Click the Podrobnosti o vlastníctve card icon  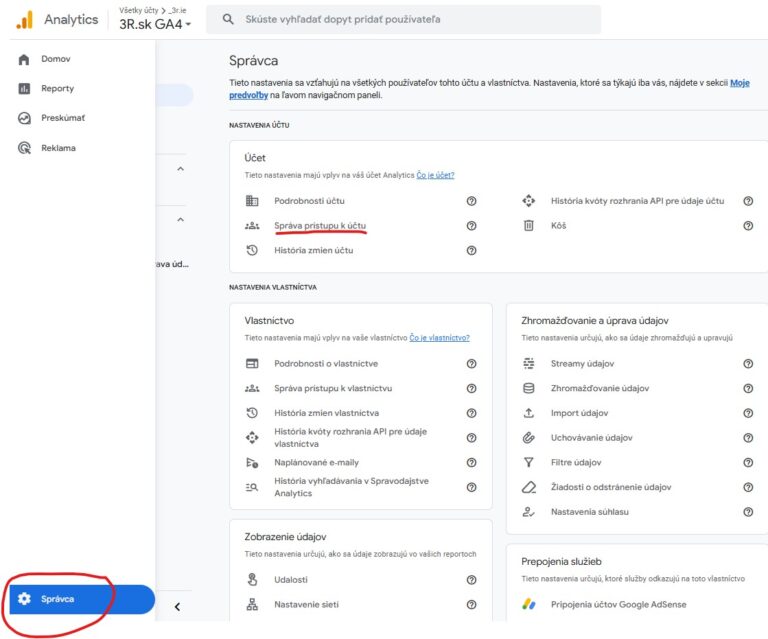coord(252,363)
